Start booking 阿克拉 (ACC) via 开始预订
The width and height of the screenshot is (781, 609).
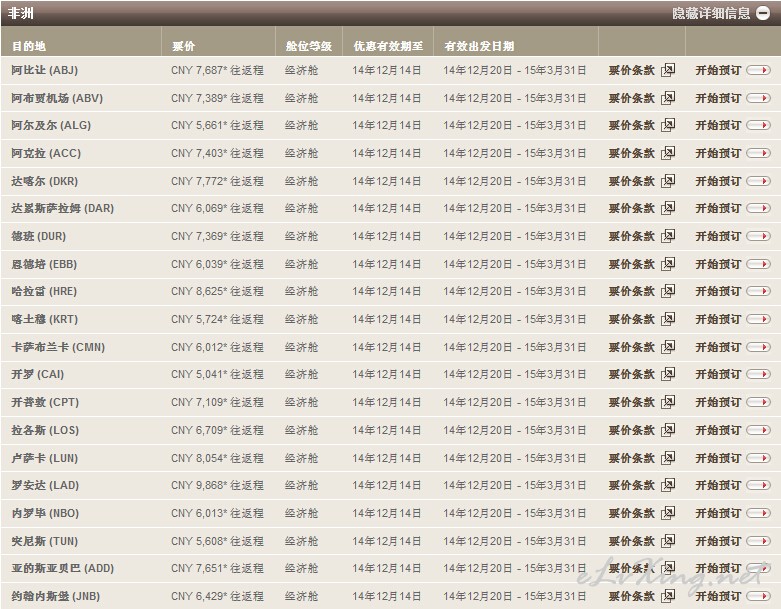(x=718, y=153)
